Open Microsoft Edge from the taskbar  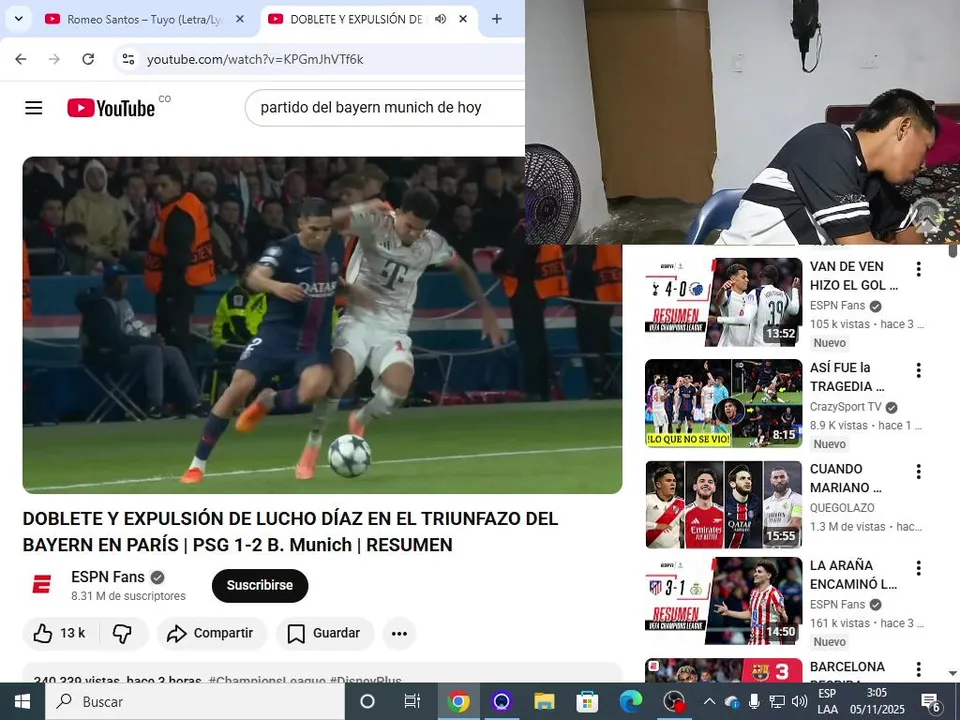(631, 702)
